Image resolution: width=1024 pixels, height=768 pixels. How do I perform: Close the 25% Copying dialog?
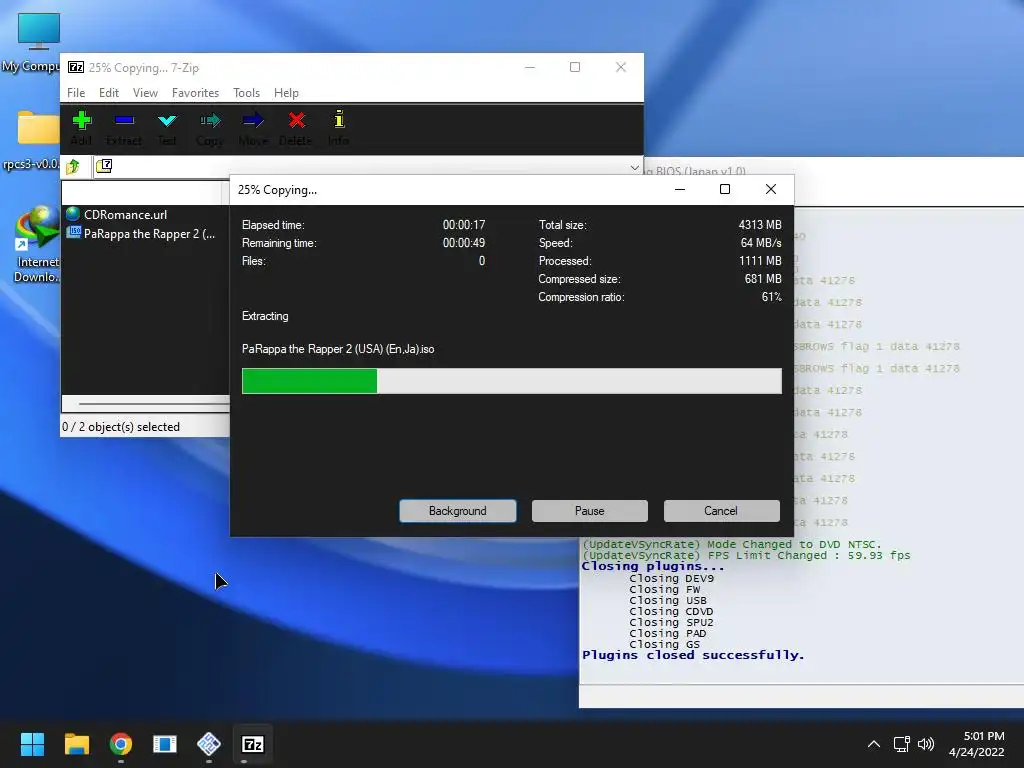[x=771, y=189]
